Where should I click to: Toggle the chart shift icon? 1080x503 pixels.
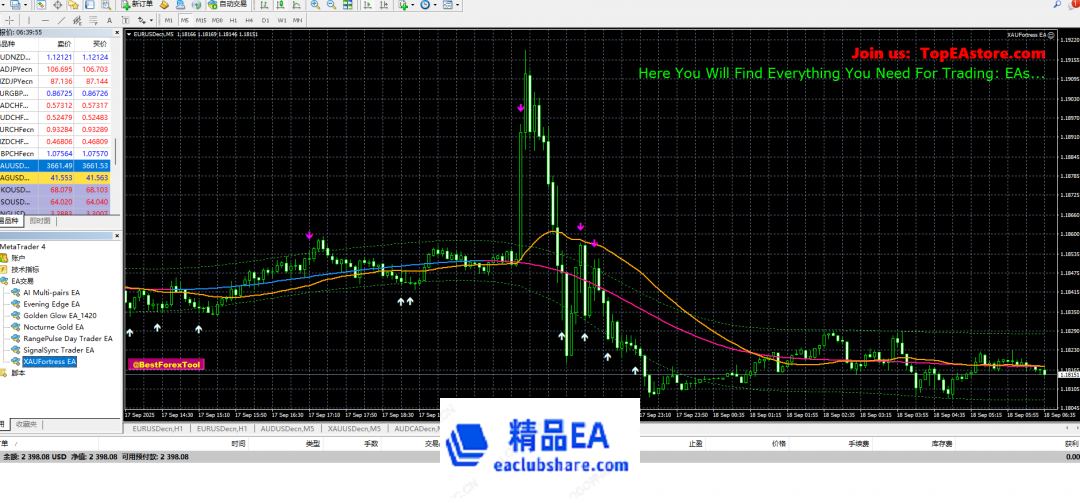384,5
